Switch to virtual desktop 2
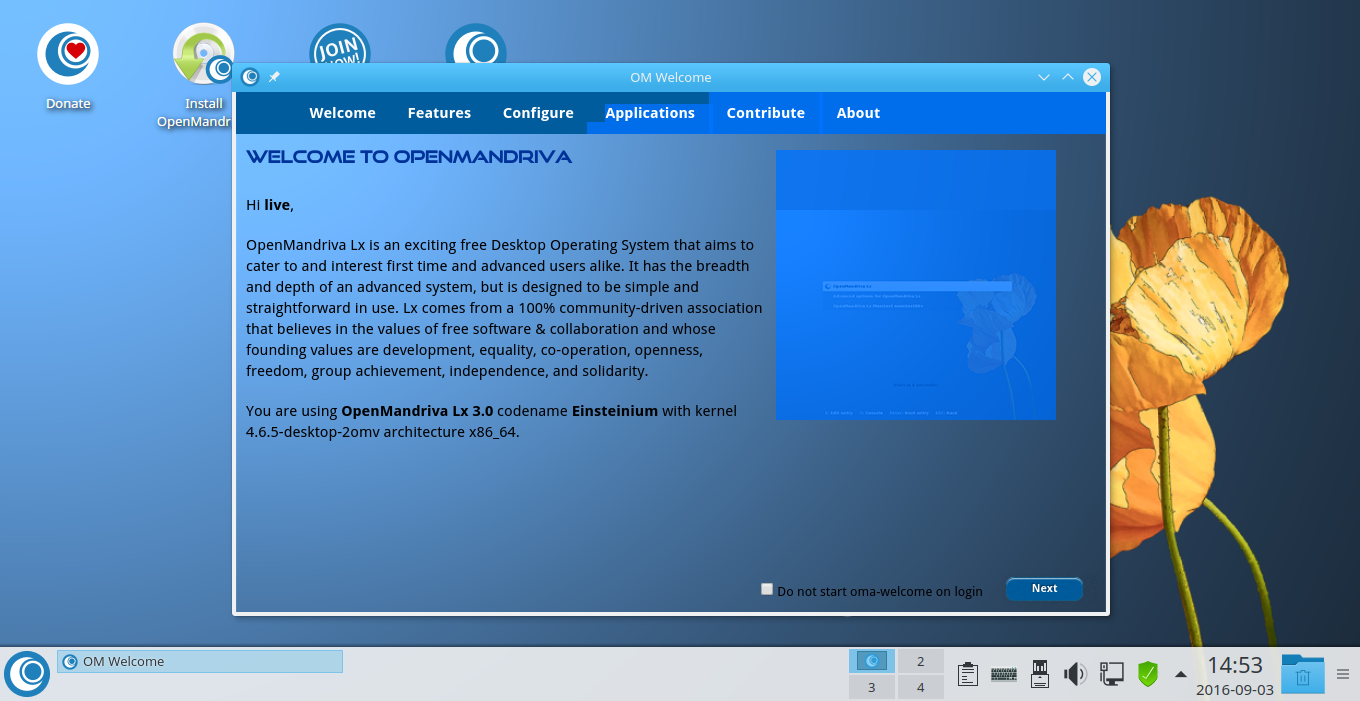This screenshot has width=1360, height=701. click(920, 661)
